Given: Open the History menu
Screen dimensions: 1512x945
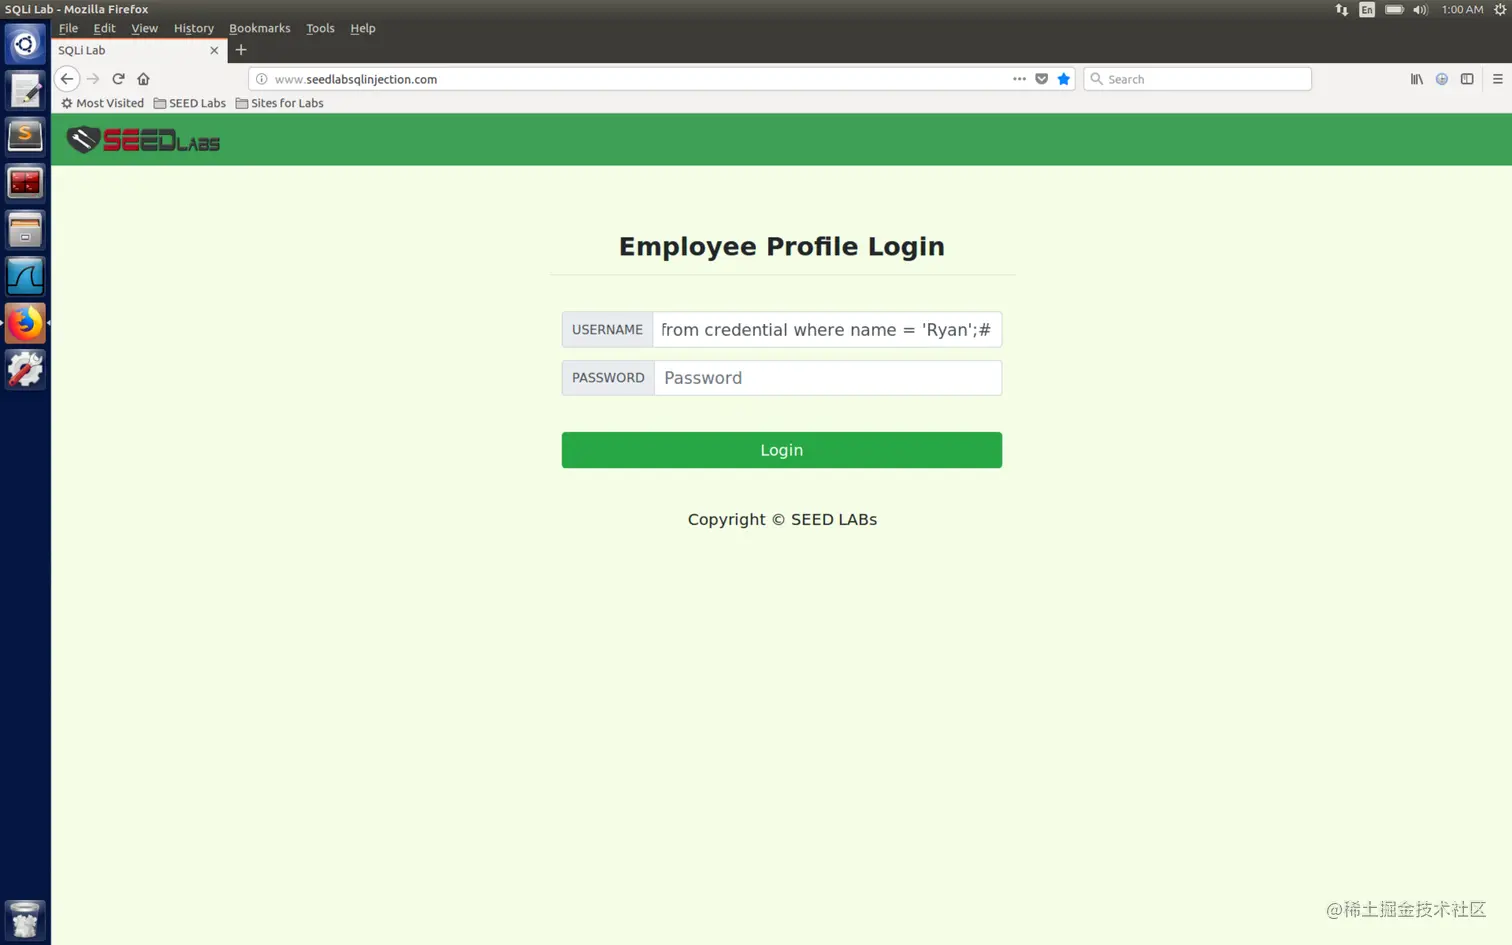Looking at the screenshot, I should click(193, 28).
